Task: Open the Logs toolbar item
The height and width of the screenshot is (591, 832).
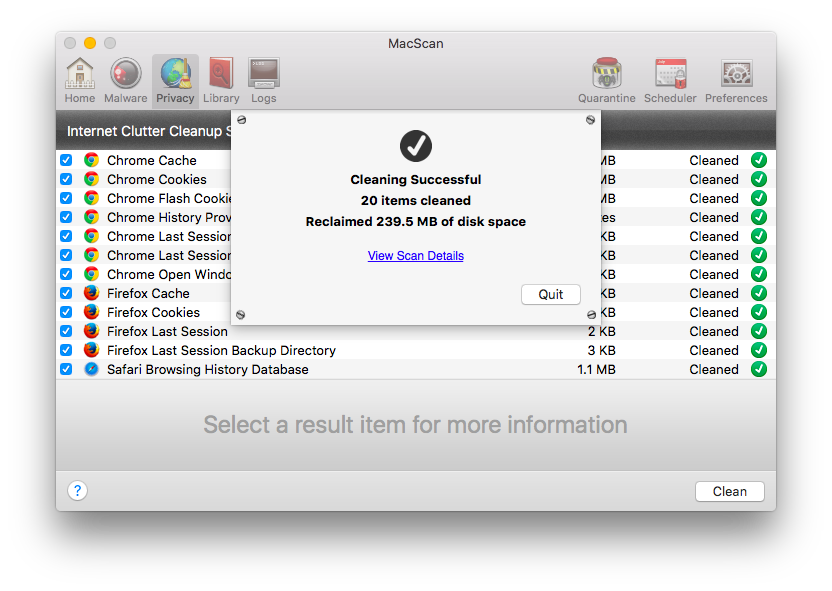Action: pyautogui.click(x=264, y=81)
